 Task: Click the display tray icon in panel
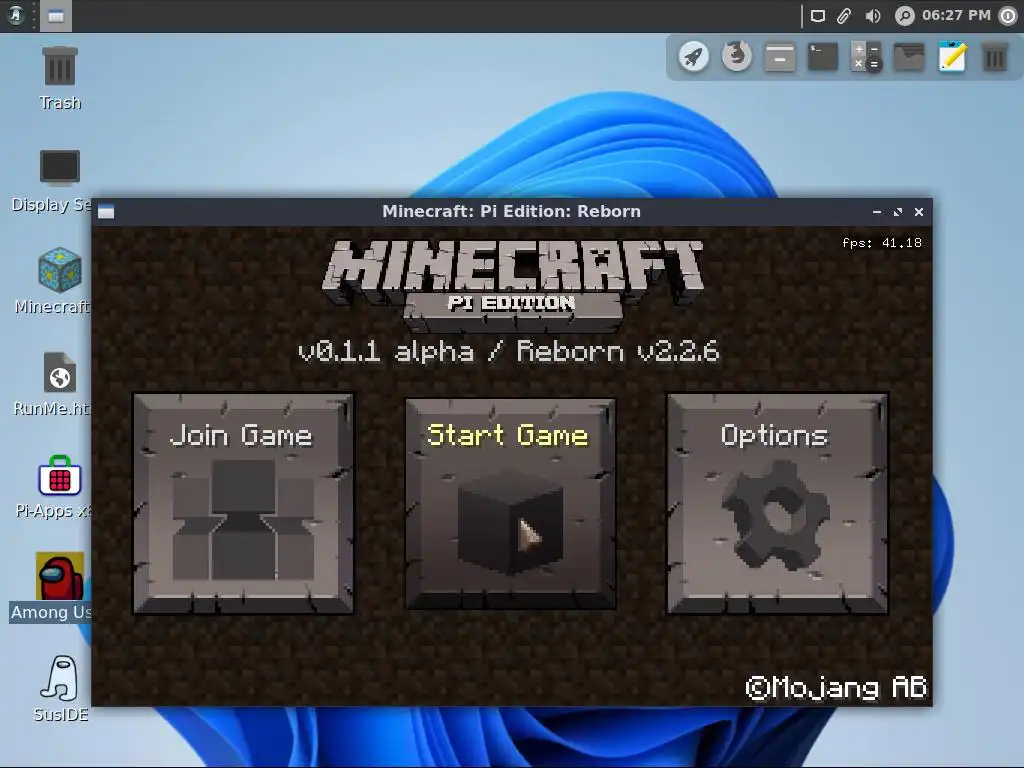click(818, 16)
